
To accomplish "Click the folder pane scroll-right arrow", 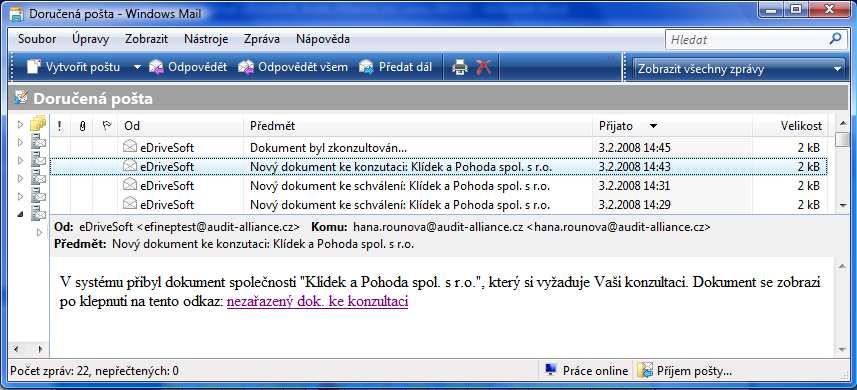I will pyautogui.click(x=40, y=349).
